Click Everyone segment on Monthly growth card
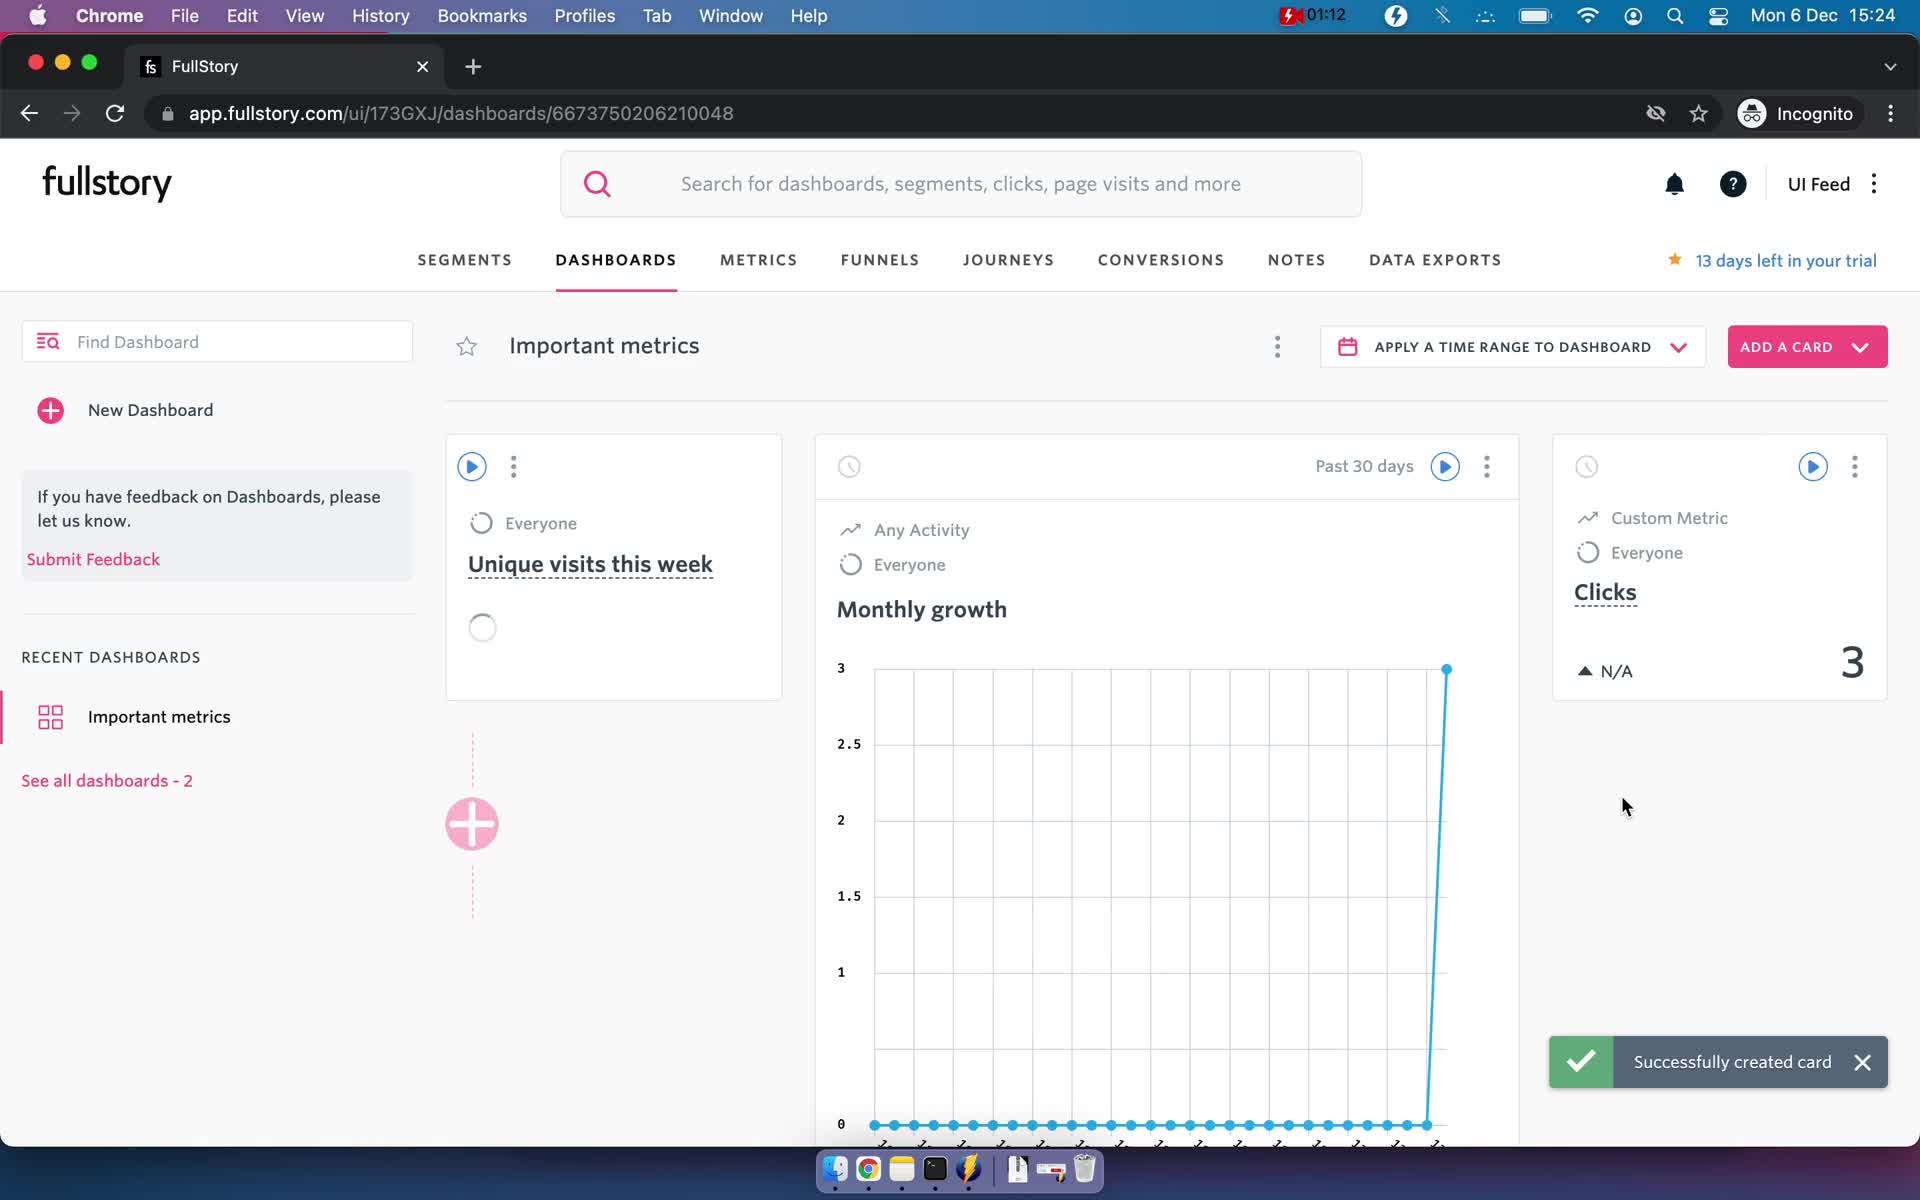The image size is (1920, 1200). [x=909, y=565]
